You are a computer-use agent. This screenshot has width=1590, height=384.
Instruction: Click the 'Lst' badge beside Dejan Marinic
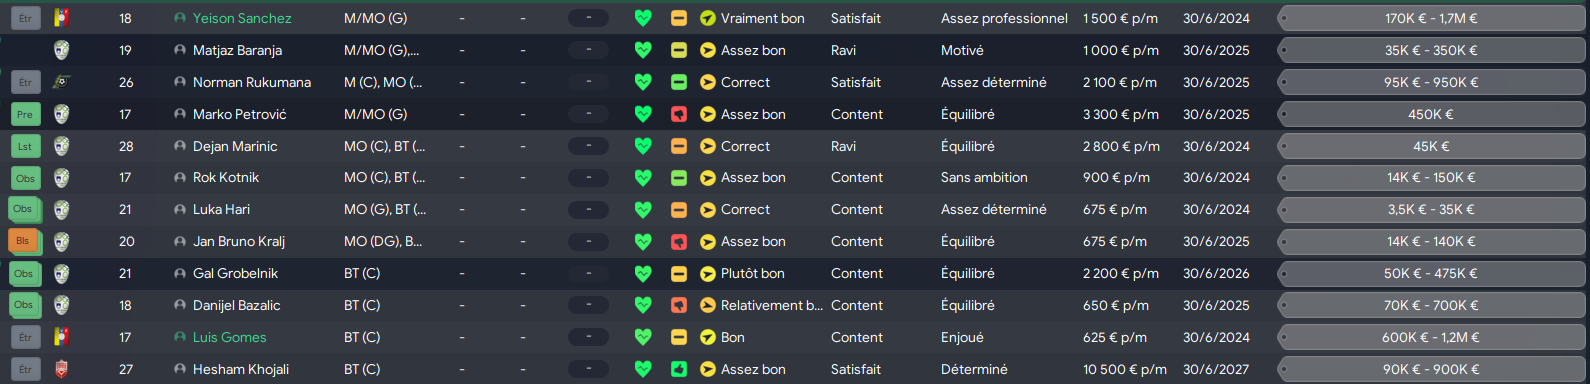coord(25,146)
